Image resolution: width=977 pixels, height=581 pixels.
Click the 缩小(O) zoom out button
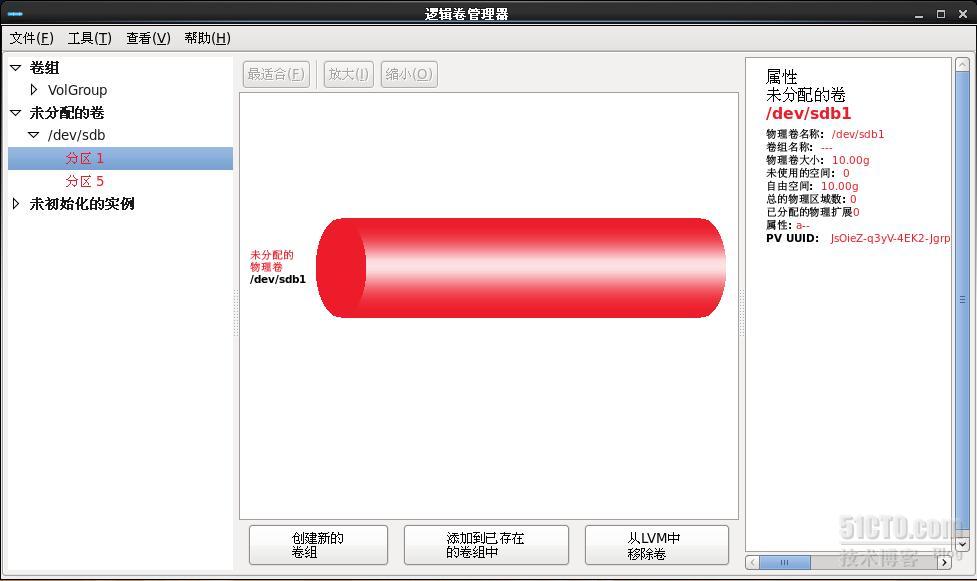click(409, 74)
